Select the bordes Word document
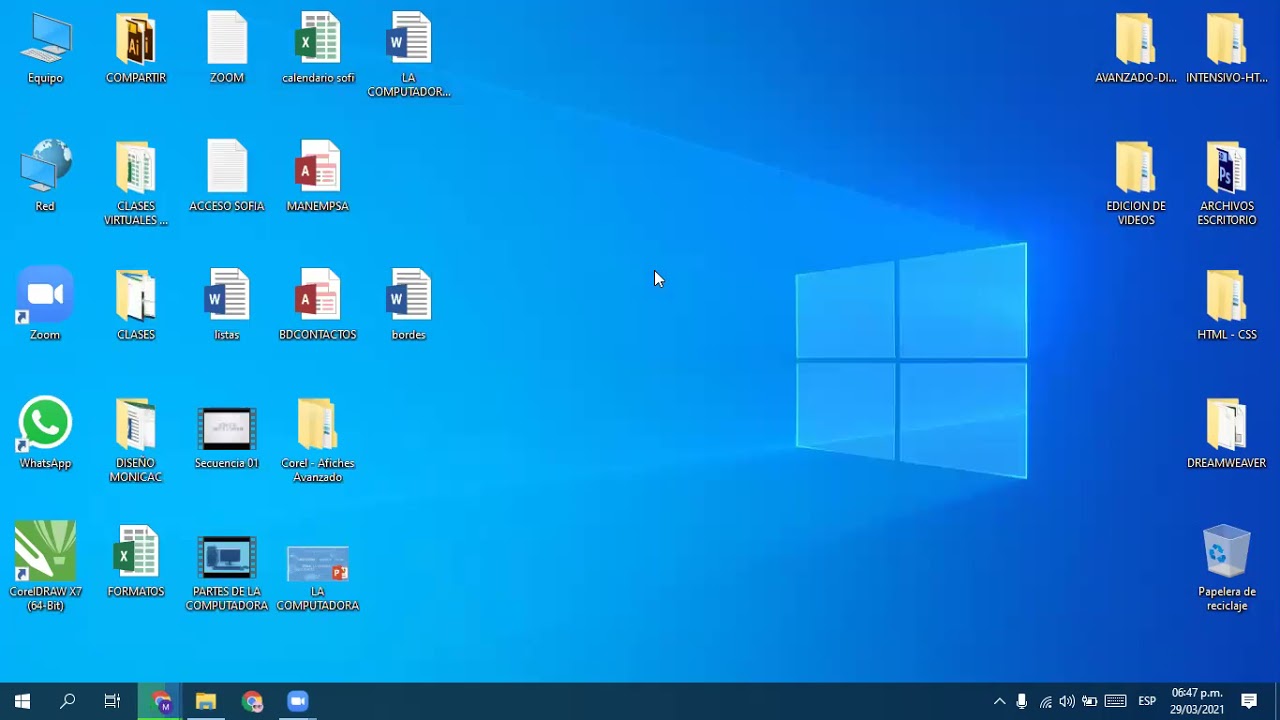Screen dimensions: 1280x720 pyautogui.click(x=409, y=304)
